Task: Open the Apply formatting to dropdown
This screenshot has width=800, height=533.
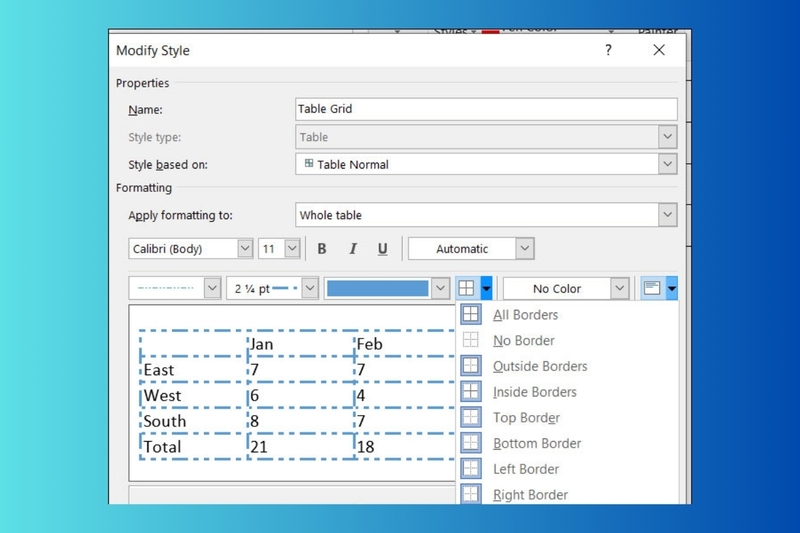Action: [667, 215]
